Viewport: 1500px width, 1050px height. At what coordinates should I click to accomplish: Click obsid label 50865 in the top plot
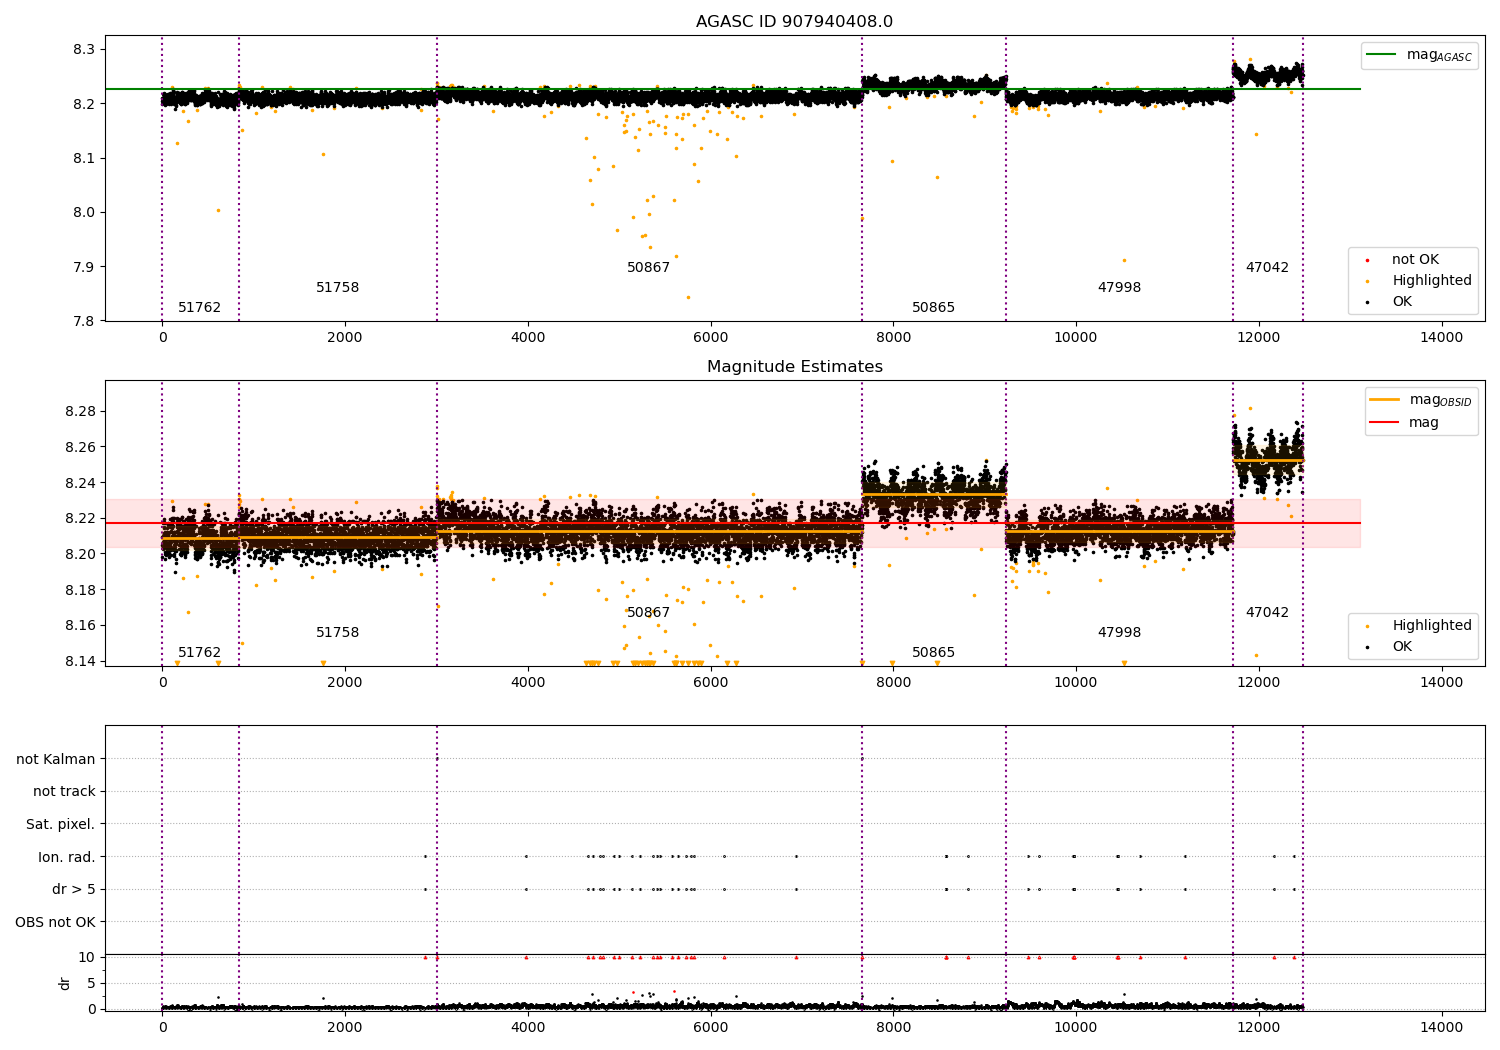[x=934, y=308]
